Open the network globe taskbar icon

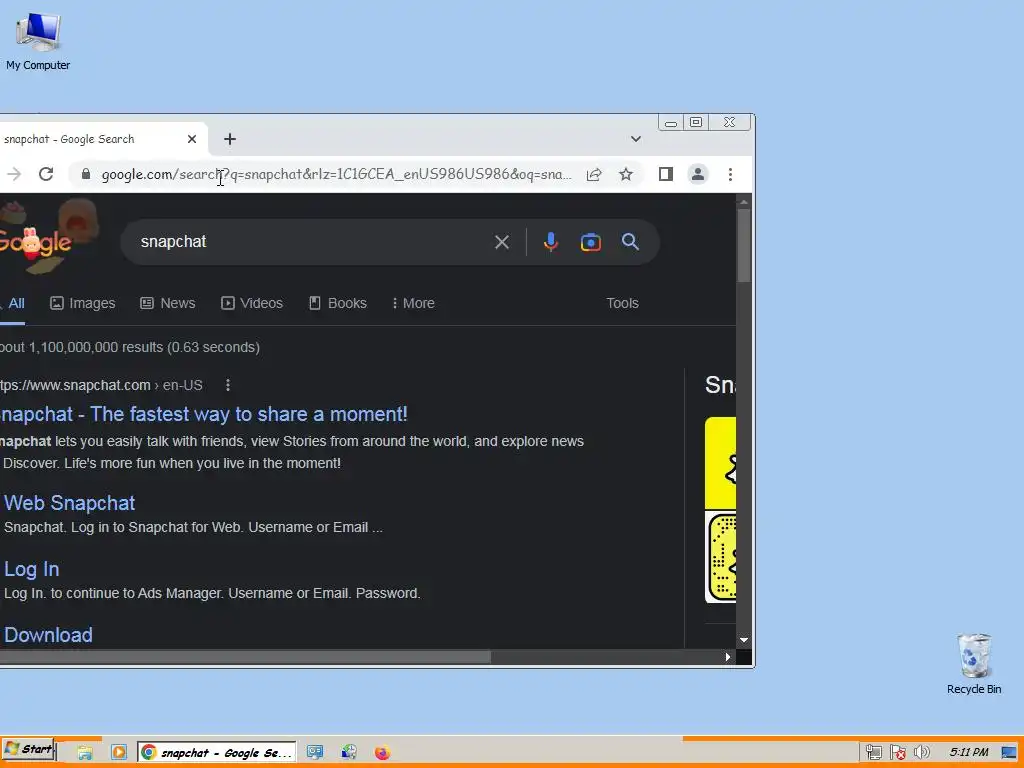click(349, 752)
